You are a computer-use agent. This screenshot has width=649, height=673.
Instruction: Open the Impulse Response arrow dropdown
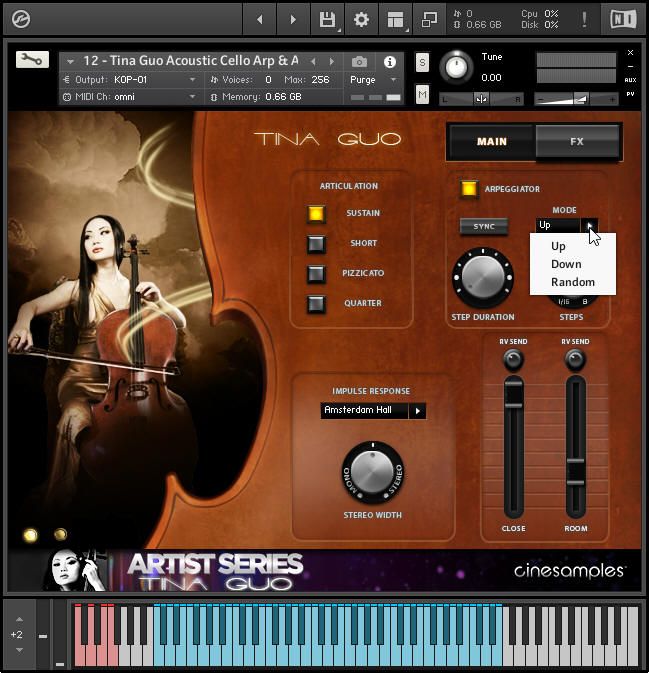[417, 411]
